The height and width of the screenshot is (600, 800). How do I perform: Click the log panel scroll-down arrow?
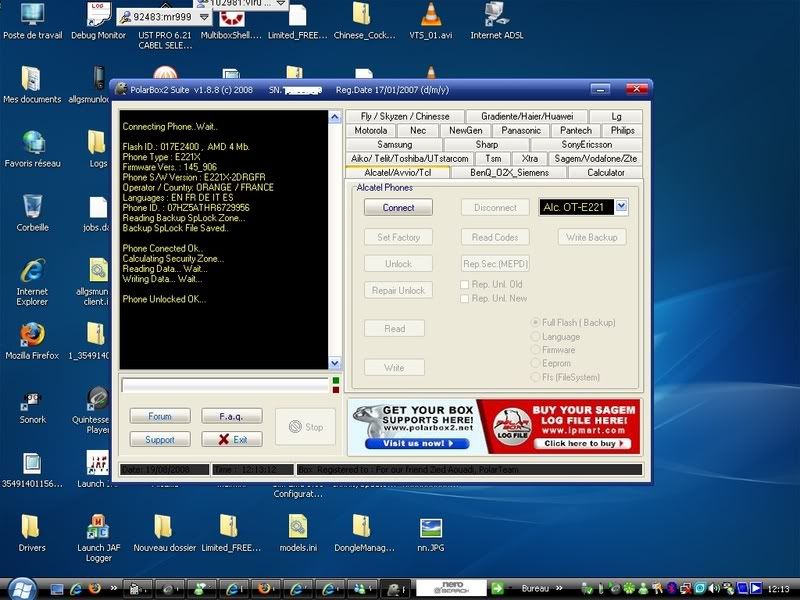click(x=335, y=363)
